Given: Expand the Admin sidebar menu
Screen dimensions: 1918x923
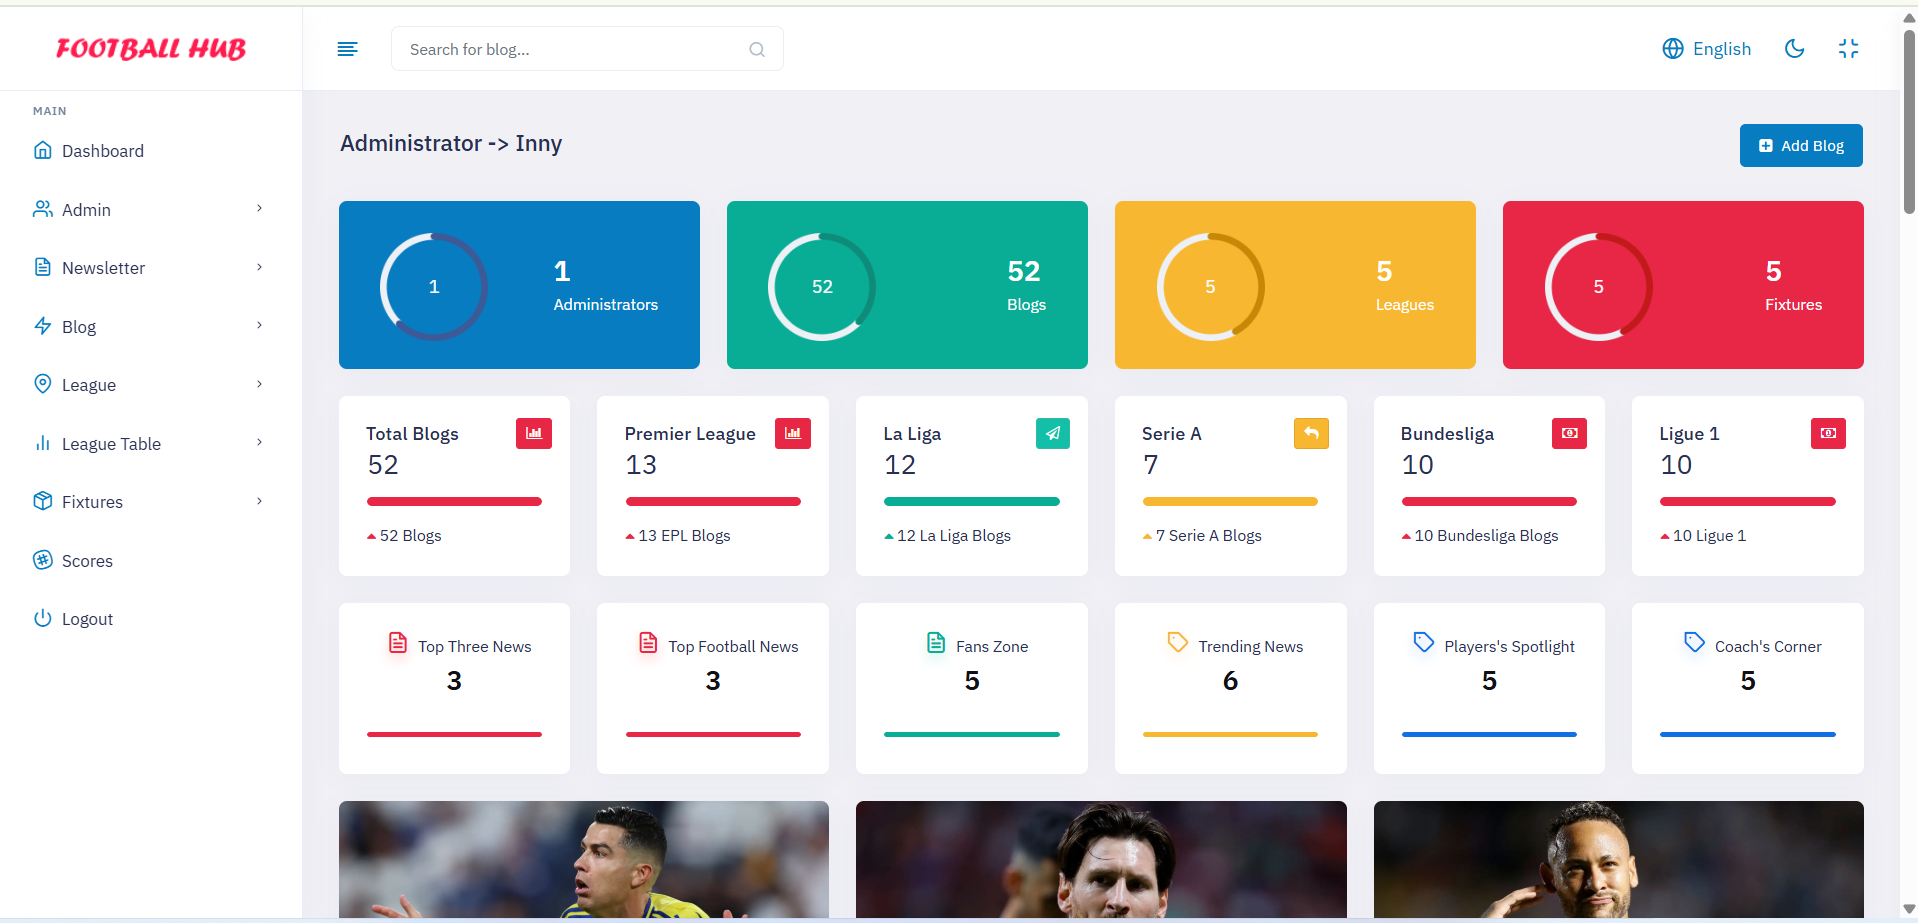Looking at the screenshot, I should [x=148, y=210].
